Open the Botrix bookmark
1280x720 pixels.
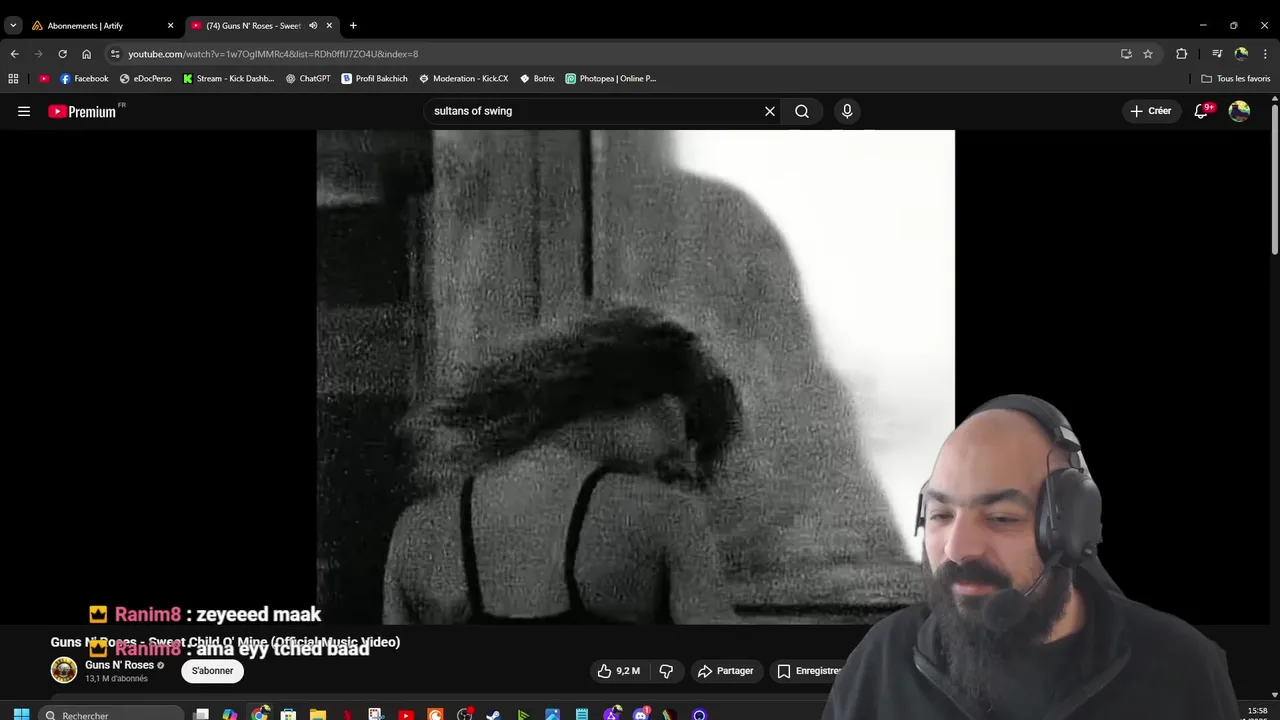click(x=538, y=79)
